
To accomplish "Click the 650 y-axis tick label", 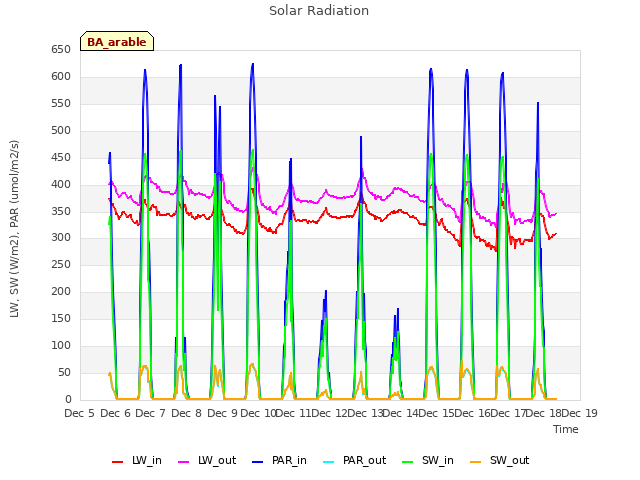I will 61,50.
